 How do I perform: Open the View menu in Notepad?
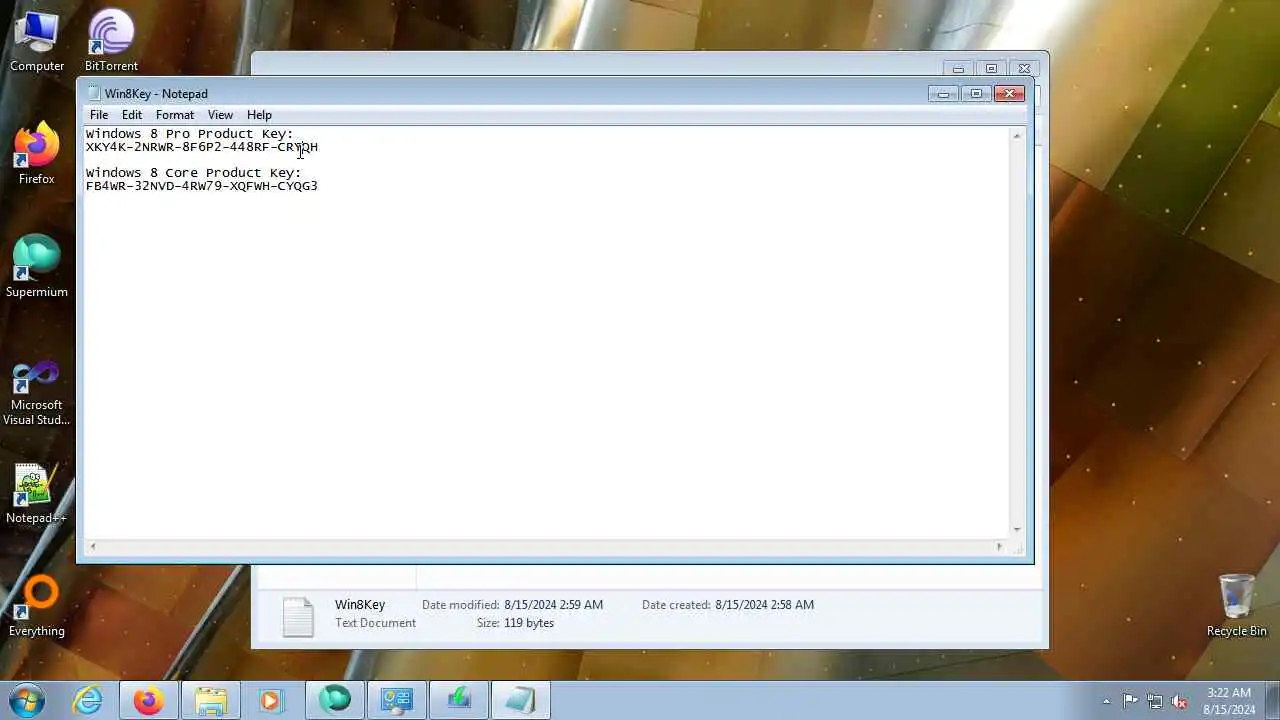point(220,115)
